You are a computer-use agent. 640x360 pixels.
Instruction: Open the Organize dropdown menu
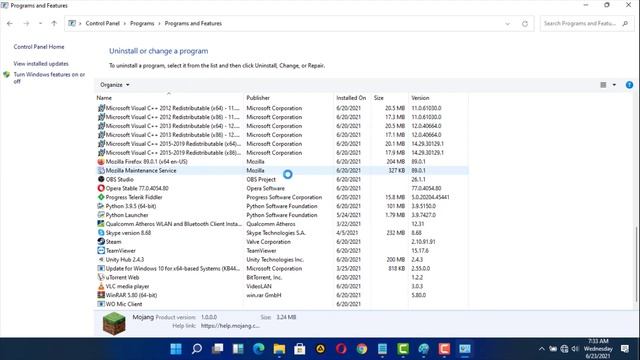(x=115, y=85)
